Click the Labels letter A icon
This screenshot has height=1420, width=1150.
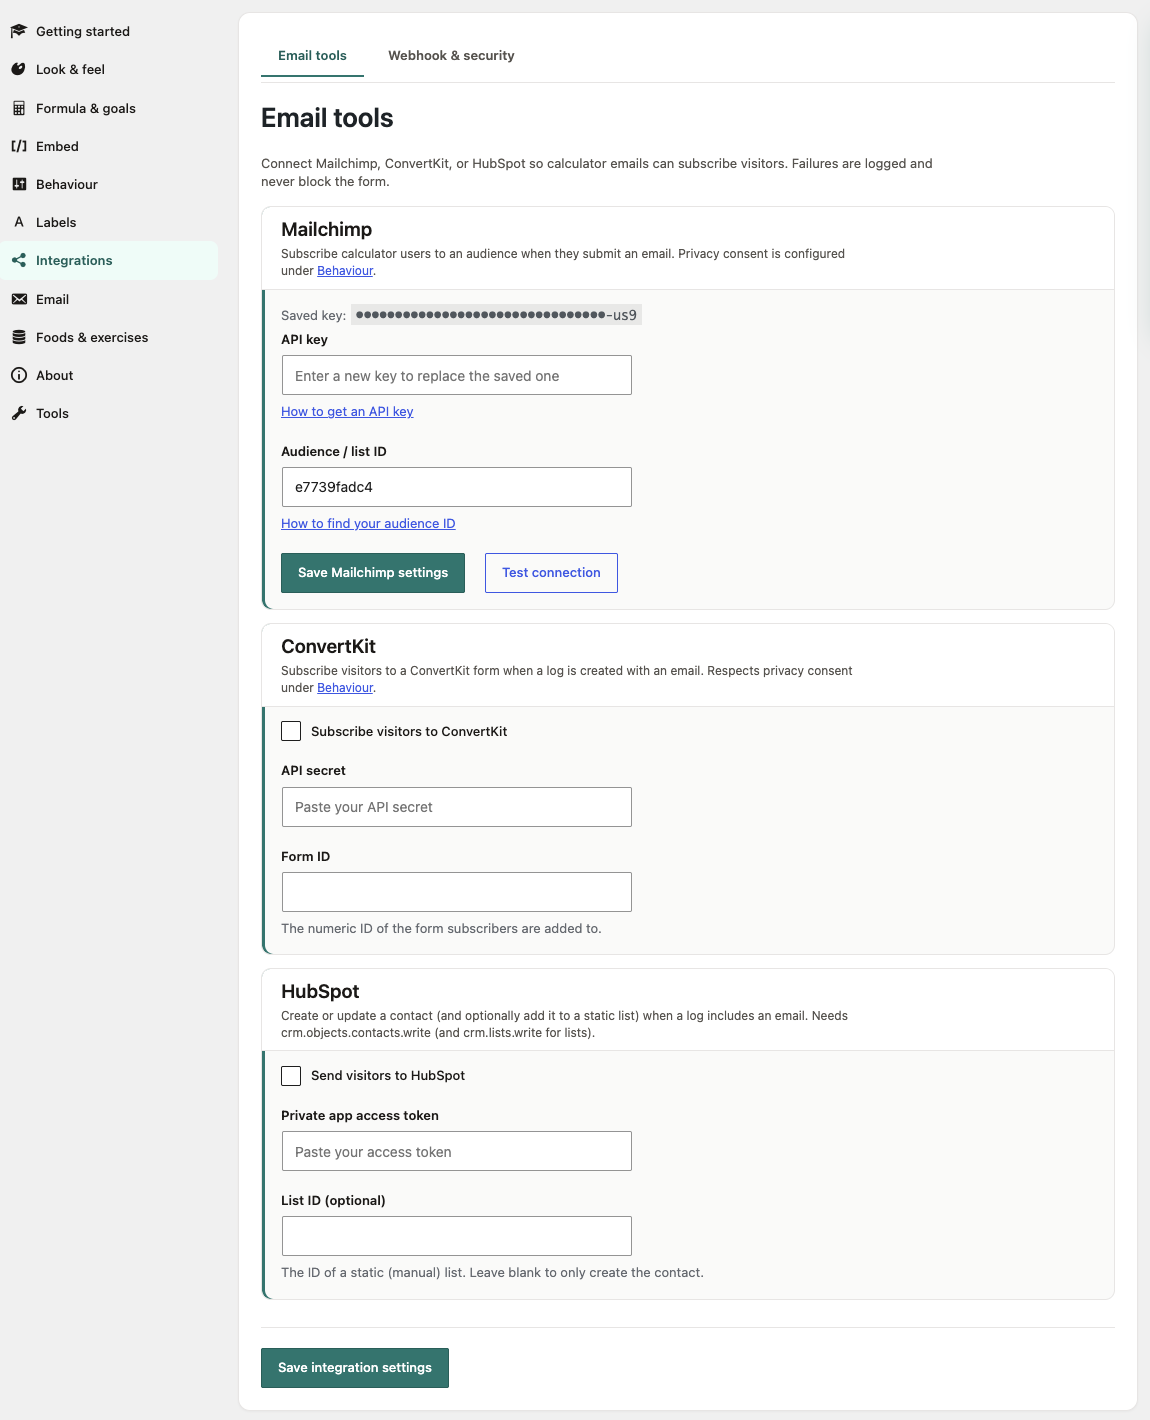(x=18, y=222)
